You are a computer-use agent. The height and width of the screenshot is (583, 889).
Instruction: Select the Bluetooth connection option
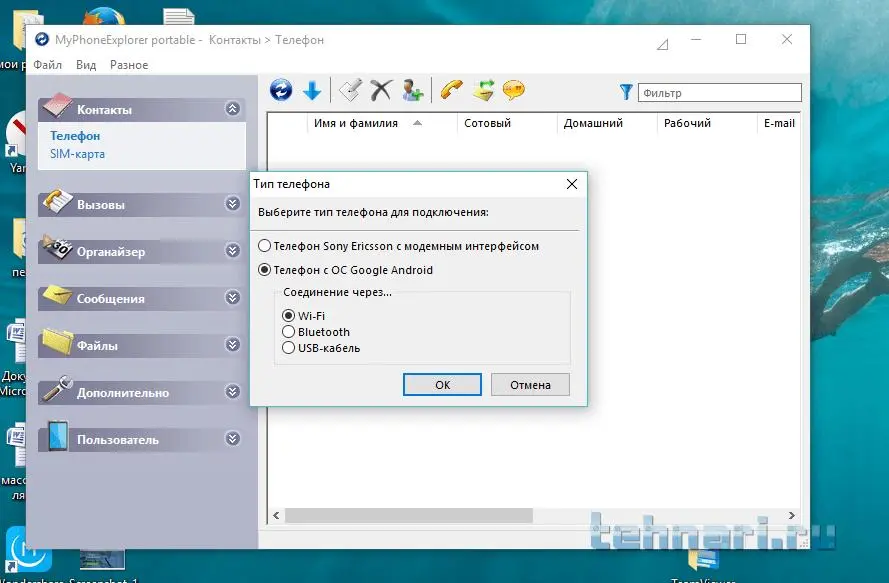pos(290,332)
